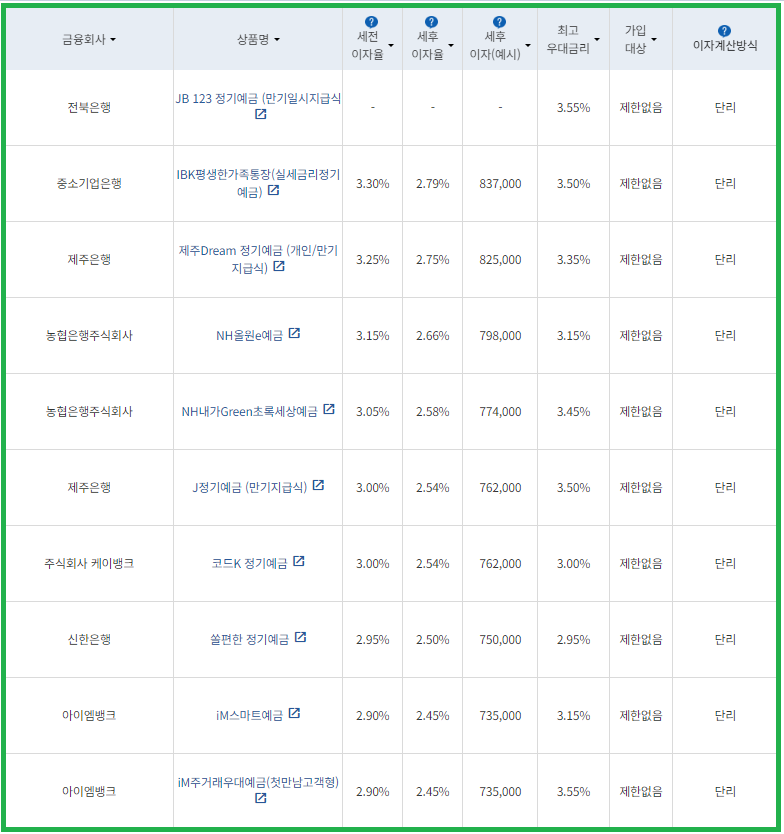This screenshot has width=784, height=834.
Task: Open help icon above 이자계산방식
Action: pos(724,31)
